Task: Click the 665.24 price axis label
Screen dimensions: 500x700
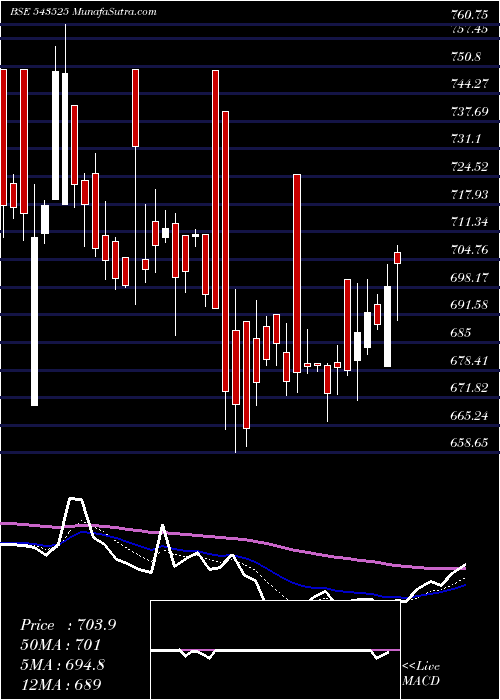Action: tap(468, 416)
